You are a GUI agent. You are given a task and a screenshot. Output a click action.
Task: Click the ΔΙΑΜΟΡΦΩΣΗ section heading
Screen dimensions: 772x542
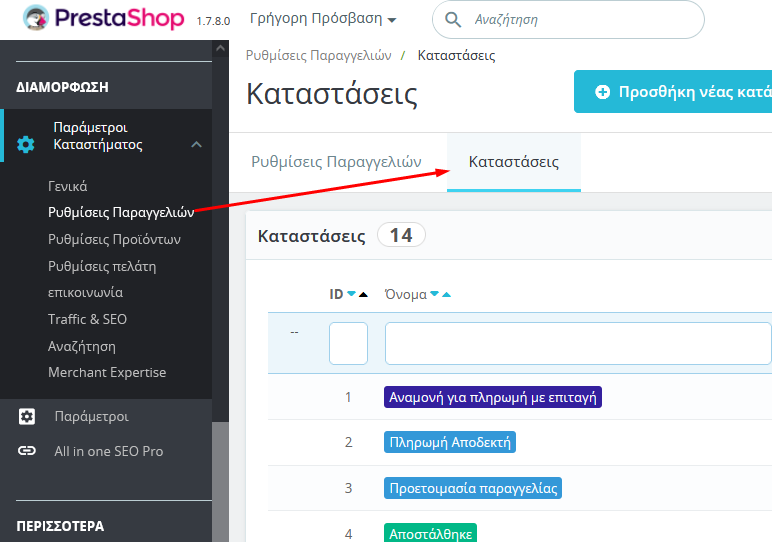coord(62,87)
